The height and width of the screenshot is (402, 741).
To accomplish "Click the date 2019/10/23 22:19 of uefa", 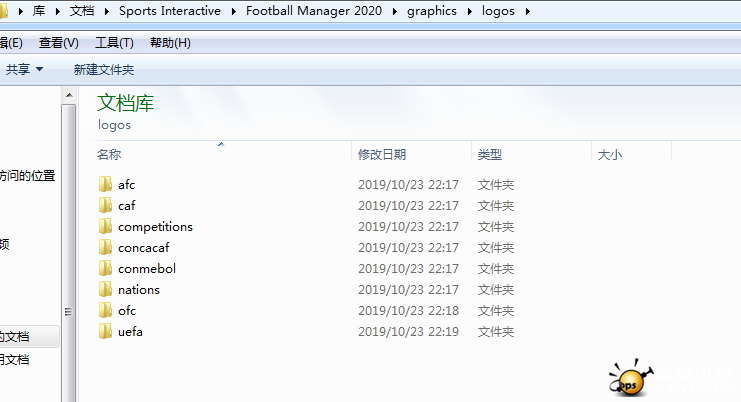I will click(408, 332).
